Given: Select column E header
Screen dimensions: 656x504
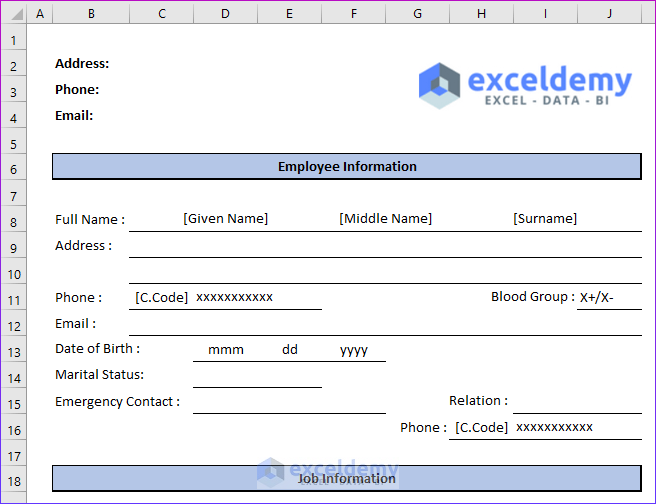Looking at the screenshot, I should tap(290, 14).
